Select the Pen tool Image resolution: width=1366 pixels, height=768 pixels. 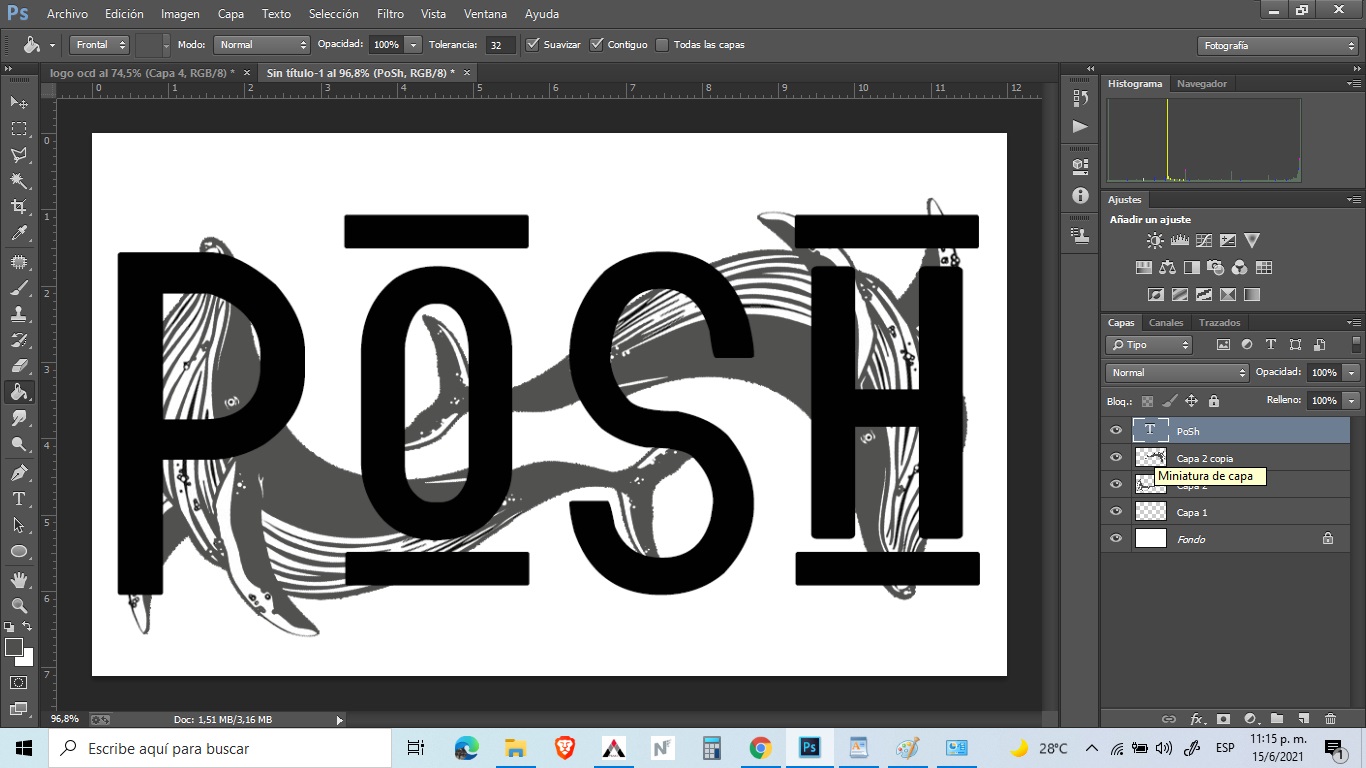click(x=19, y=472)
